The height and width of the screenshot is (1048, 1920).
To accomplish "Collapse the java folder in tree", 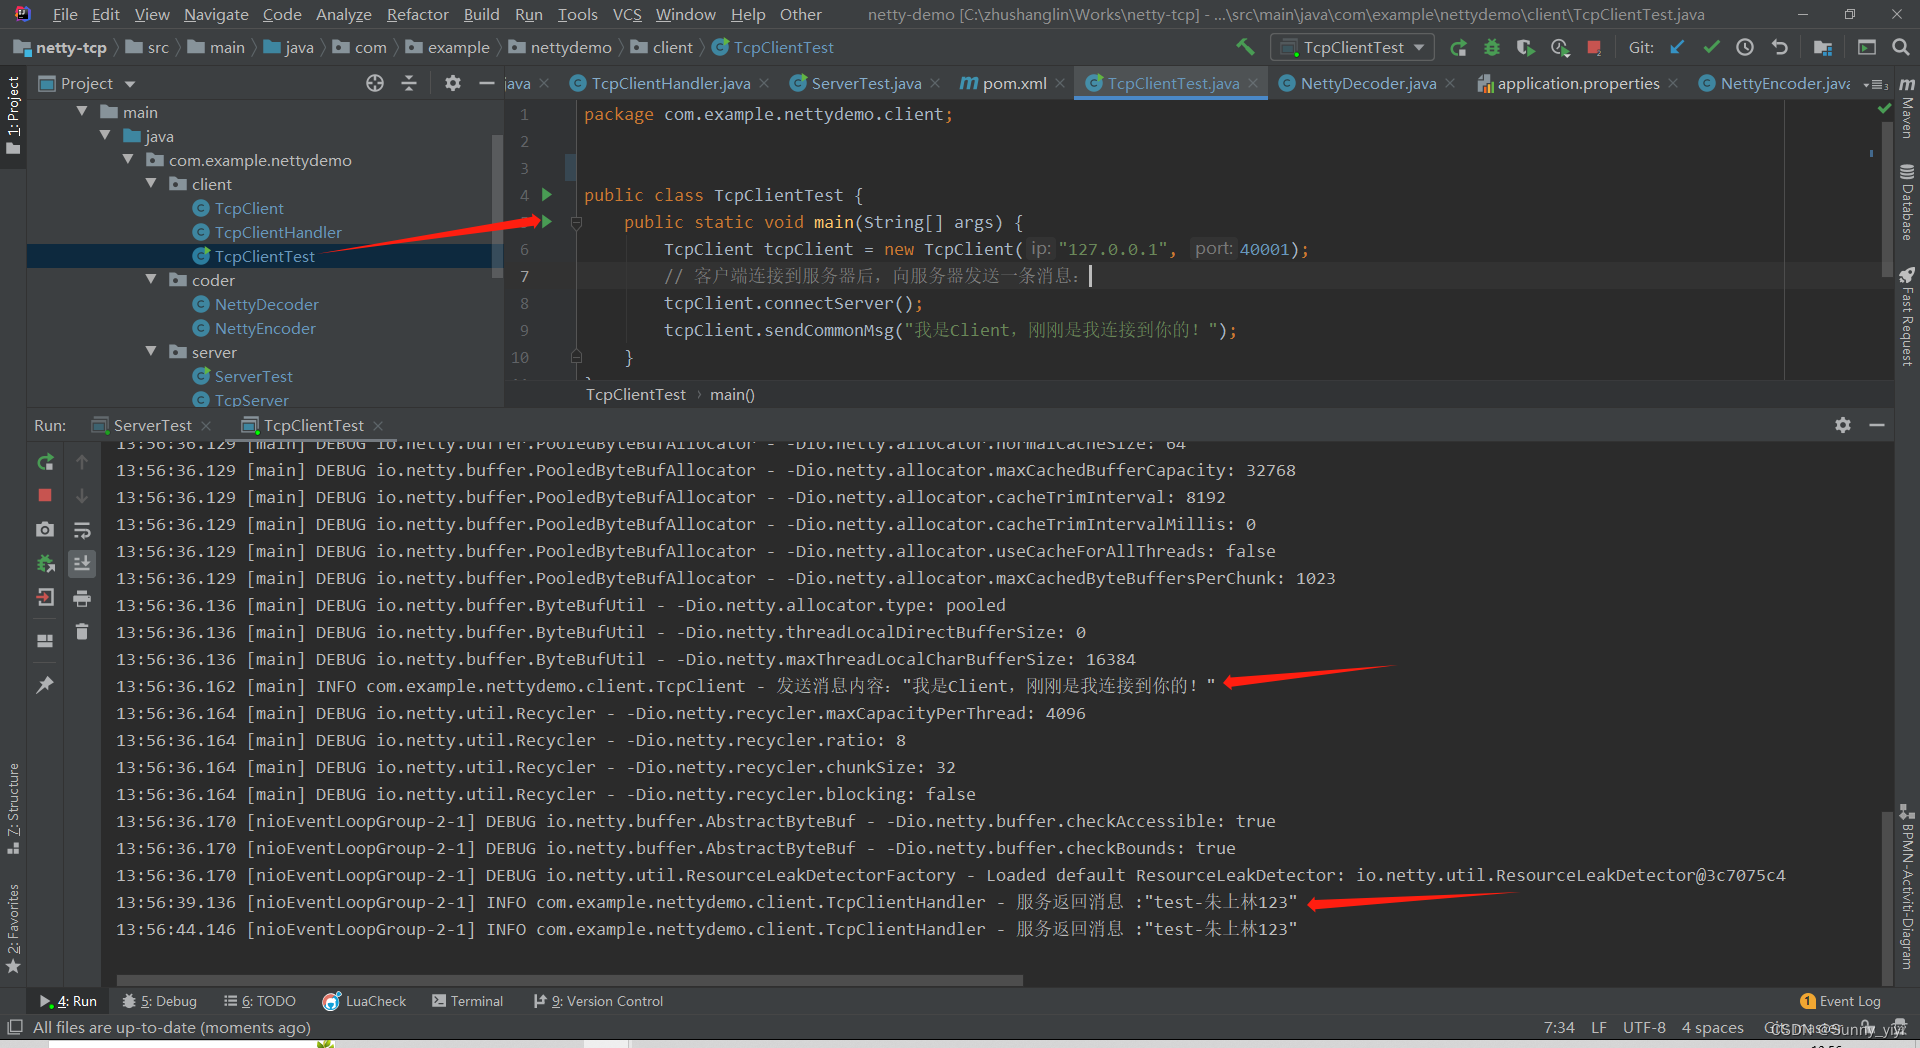I will [x=105, y=136].
